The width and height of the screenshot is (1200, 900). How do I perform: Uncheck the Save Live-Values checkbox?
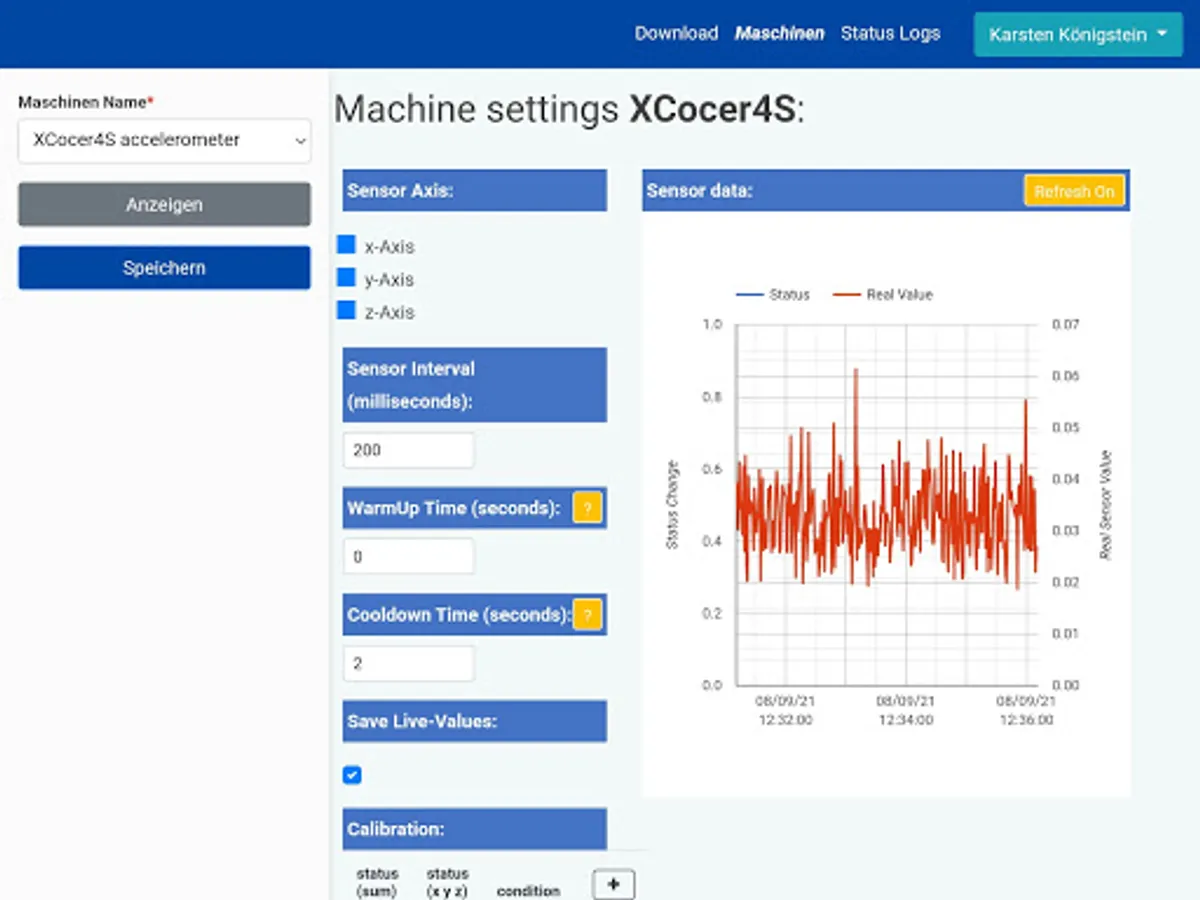(x=352, y=775)
